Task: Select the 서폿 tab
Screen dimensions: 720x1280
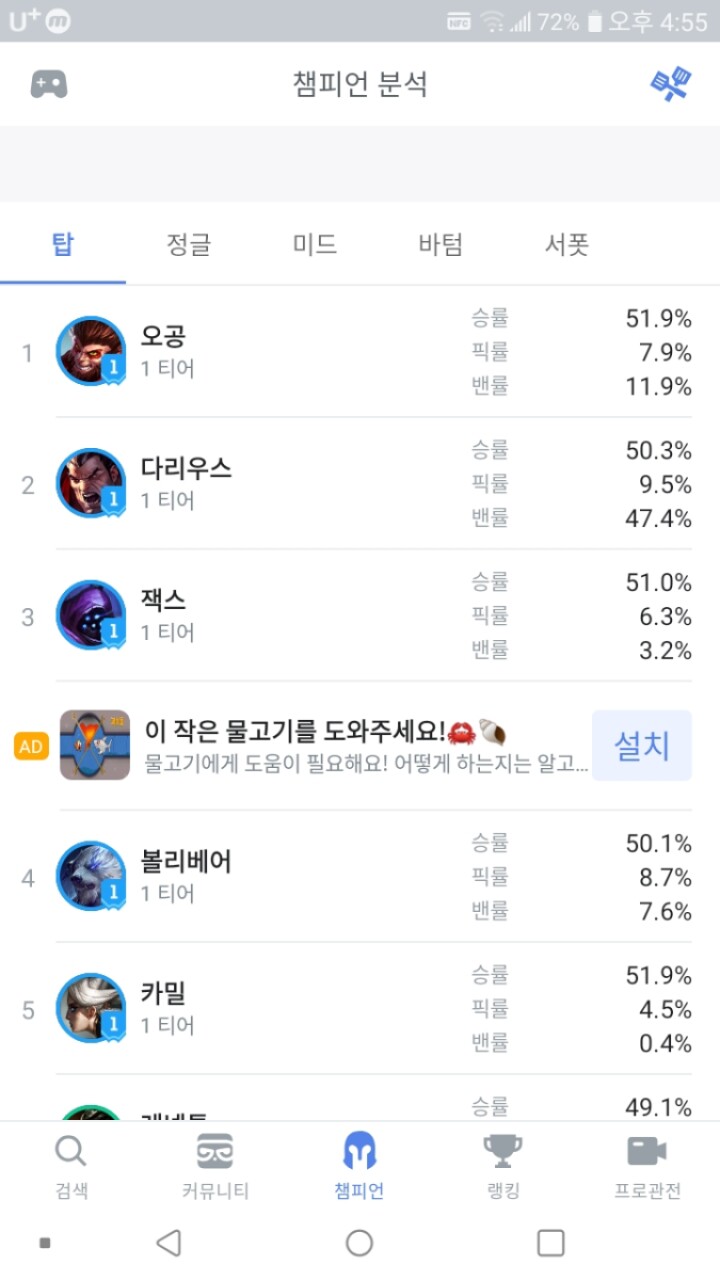Action: tap(567, 244)
